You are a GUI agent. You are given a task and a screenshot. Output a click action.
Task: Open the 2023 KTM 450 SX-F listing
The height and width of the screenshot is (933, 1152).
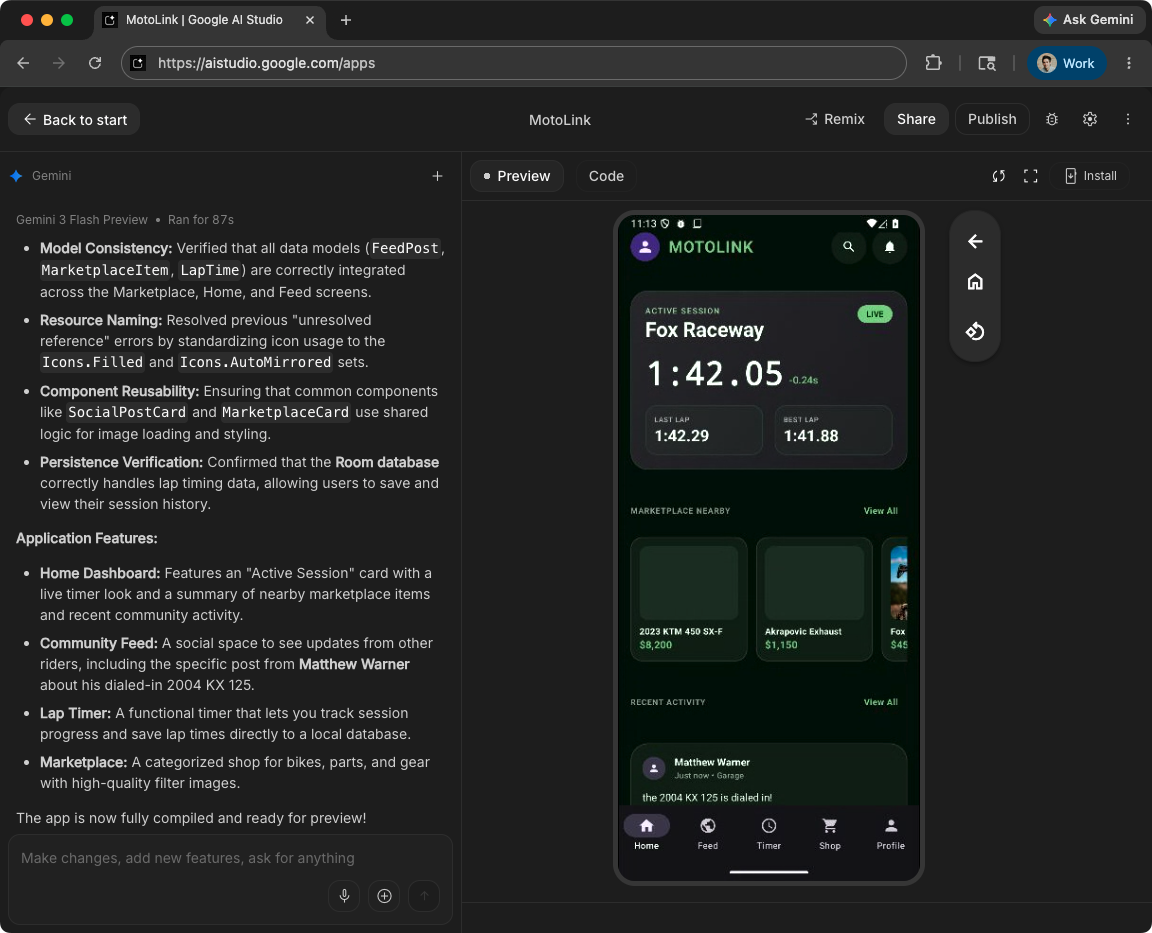tap(688, 599)
